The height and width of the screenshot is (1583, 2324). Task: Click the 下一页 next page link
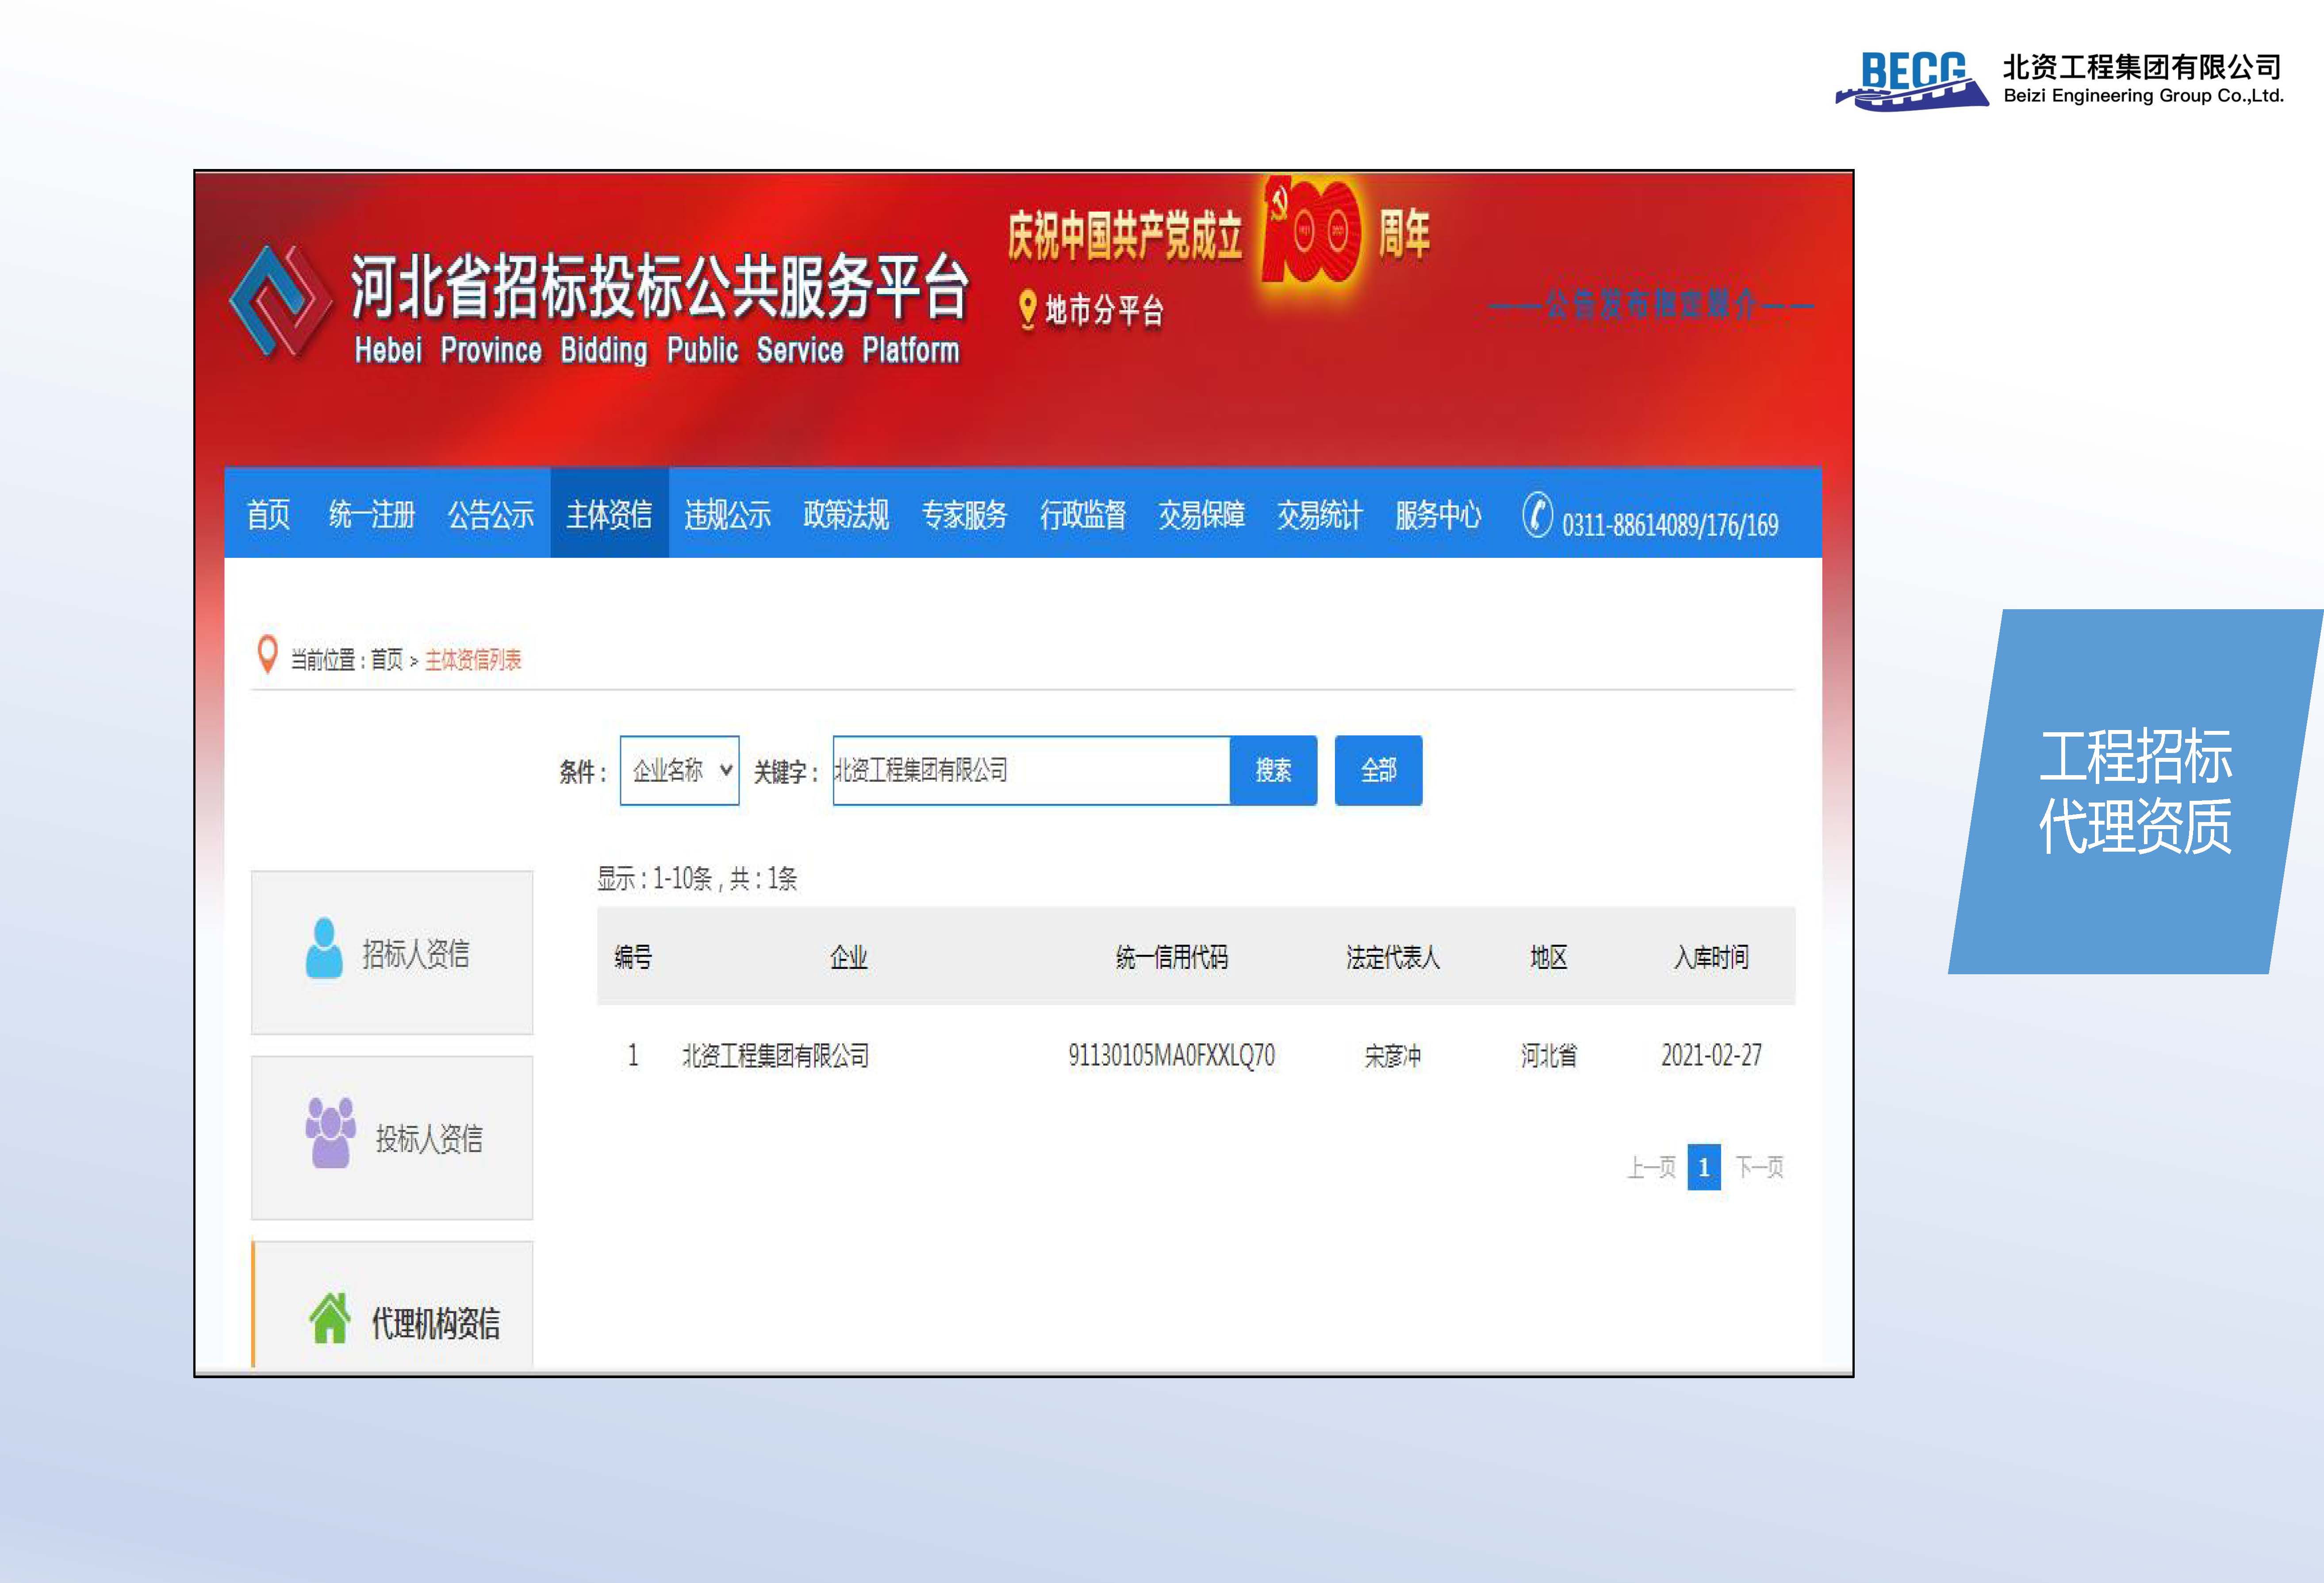pos(1759,1167)
